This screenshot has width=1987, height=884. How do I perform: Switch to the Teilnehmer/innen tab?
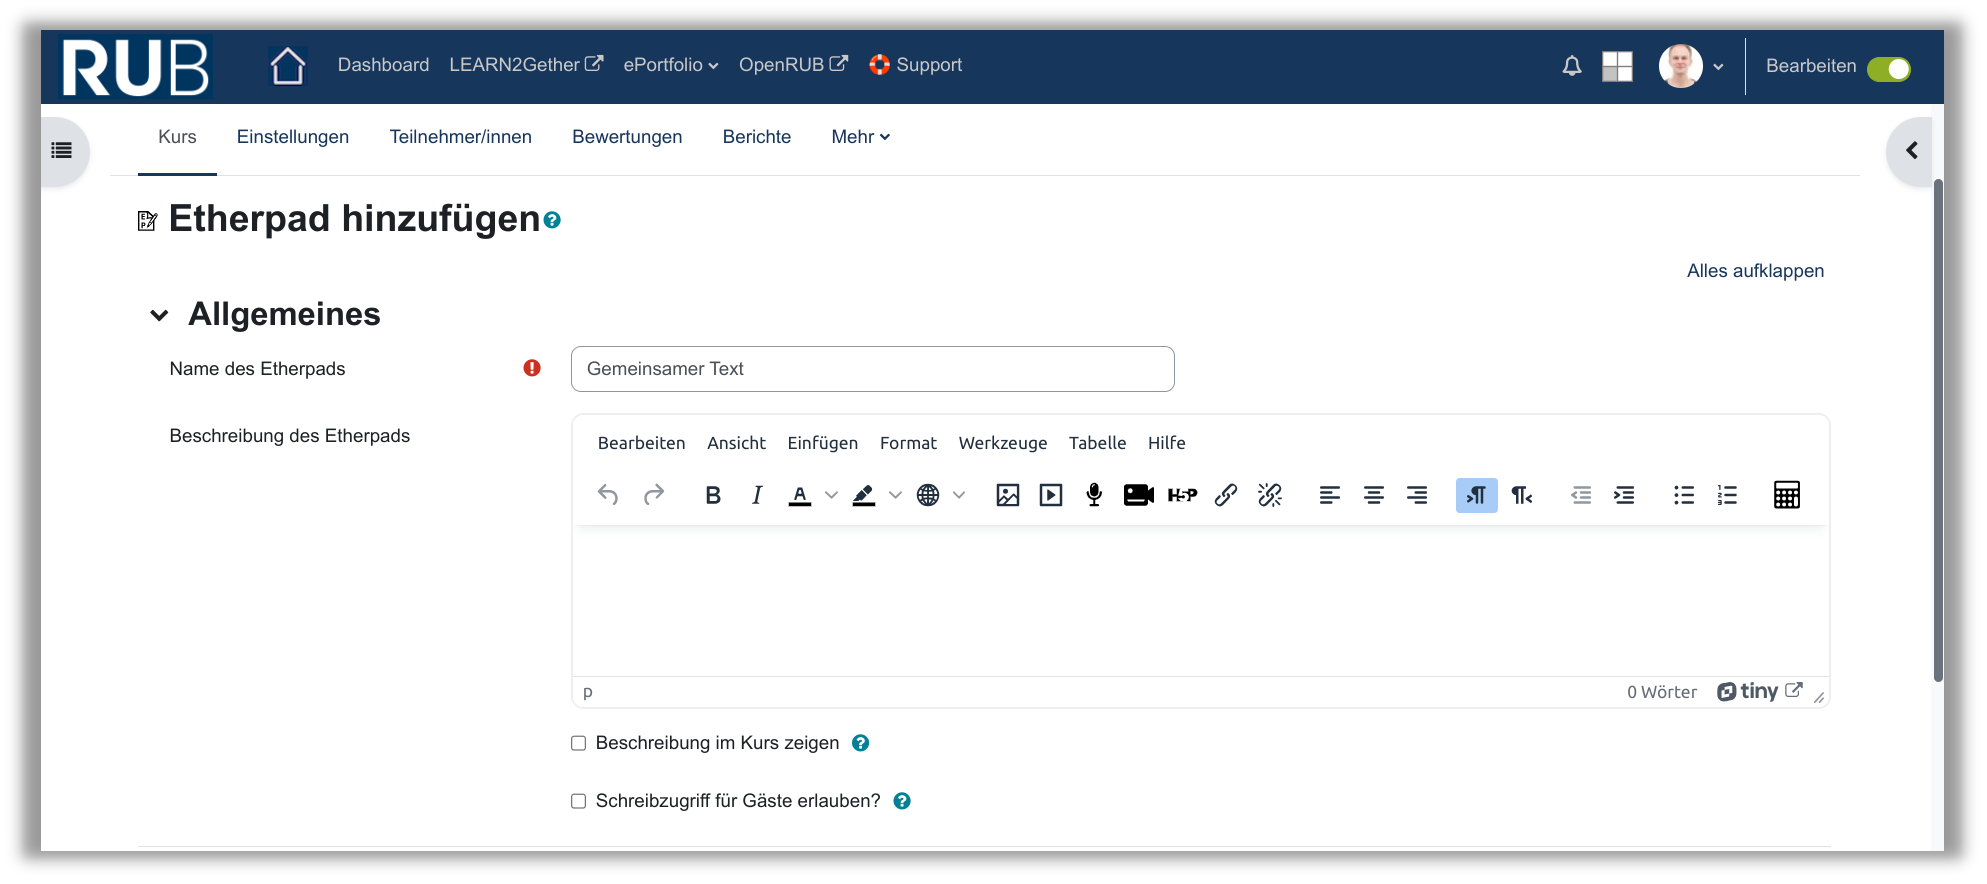(460, 137)
